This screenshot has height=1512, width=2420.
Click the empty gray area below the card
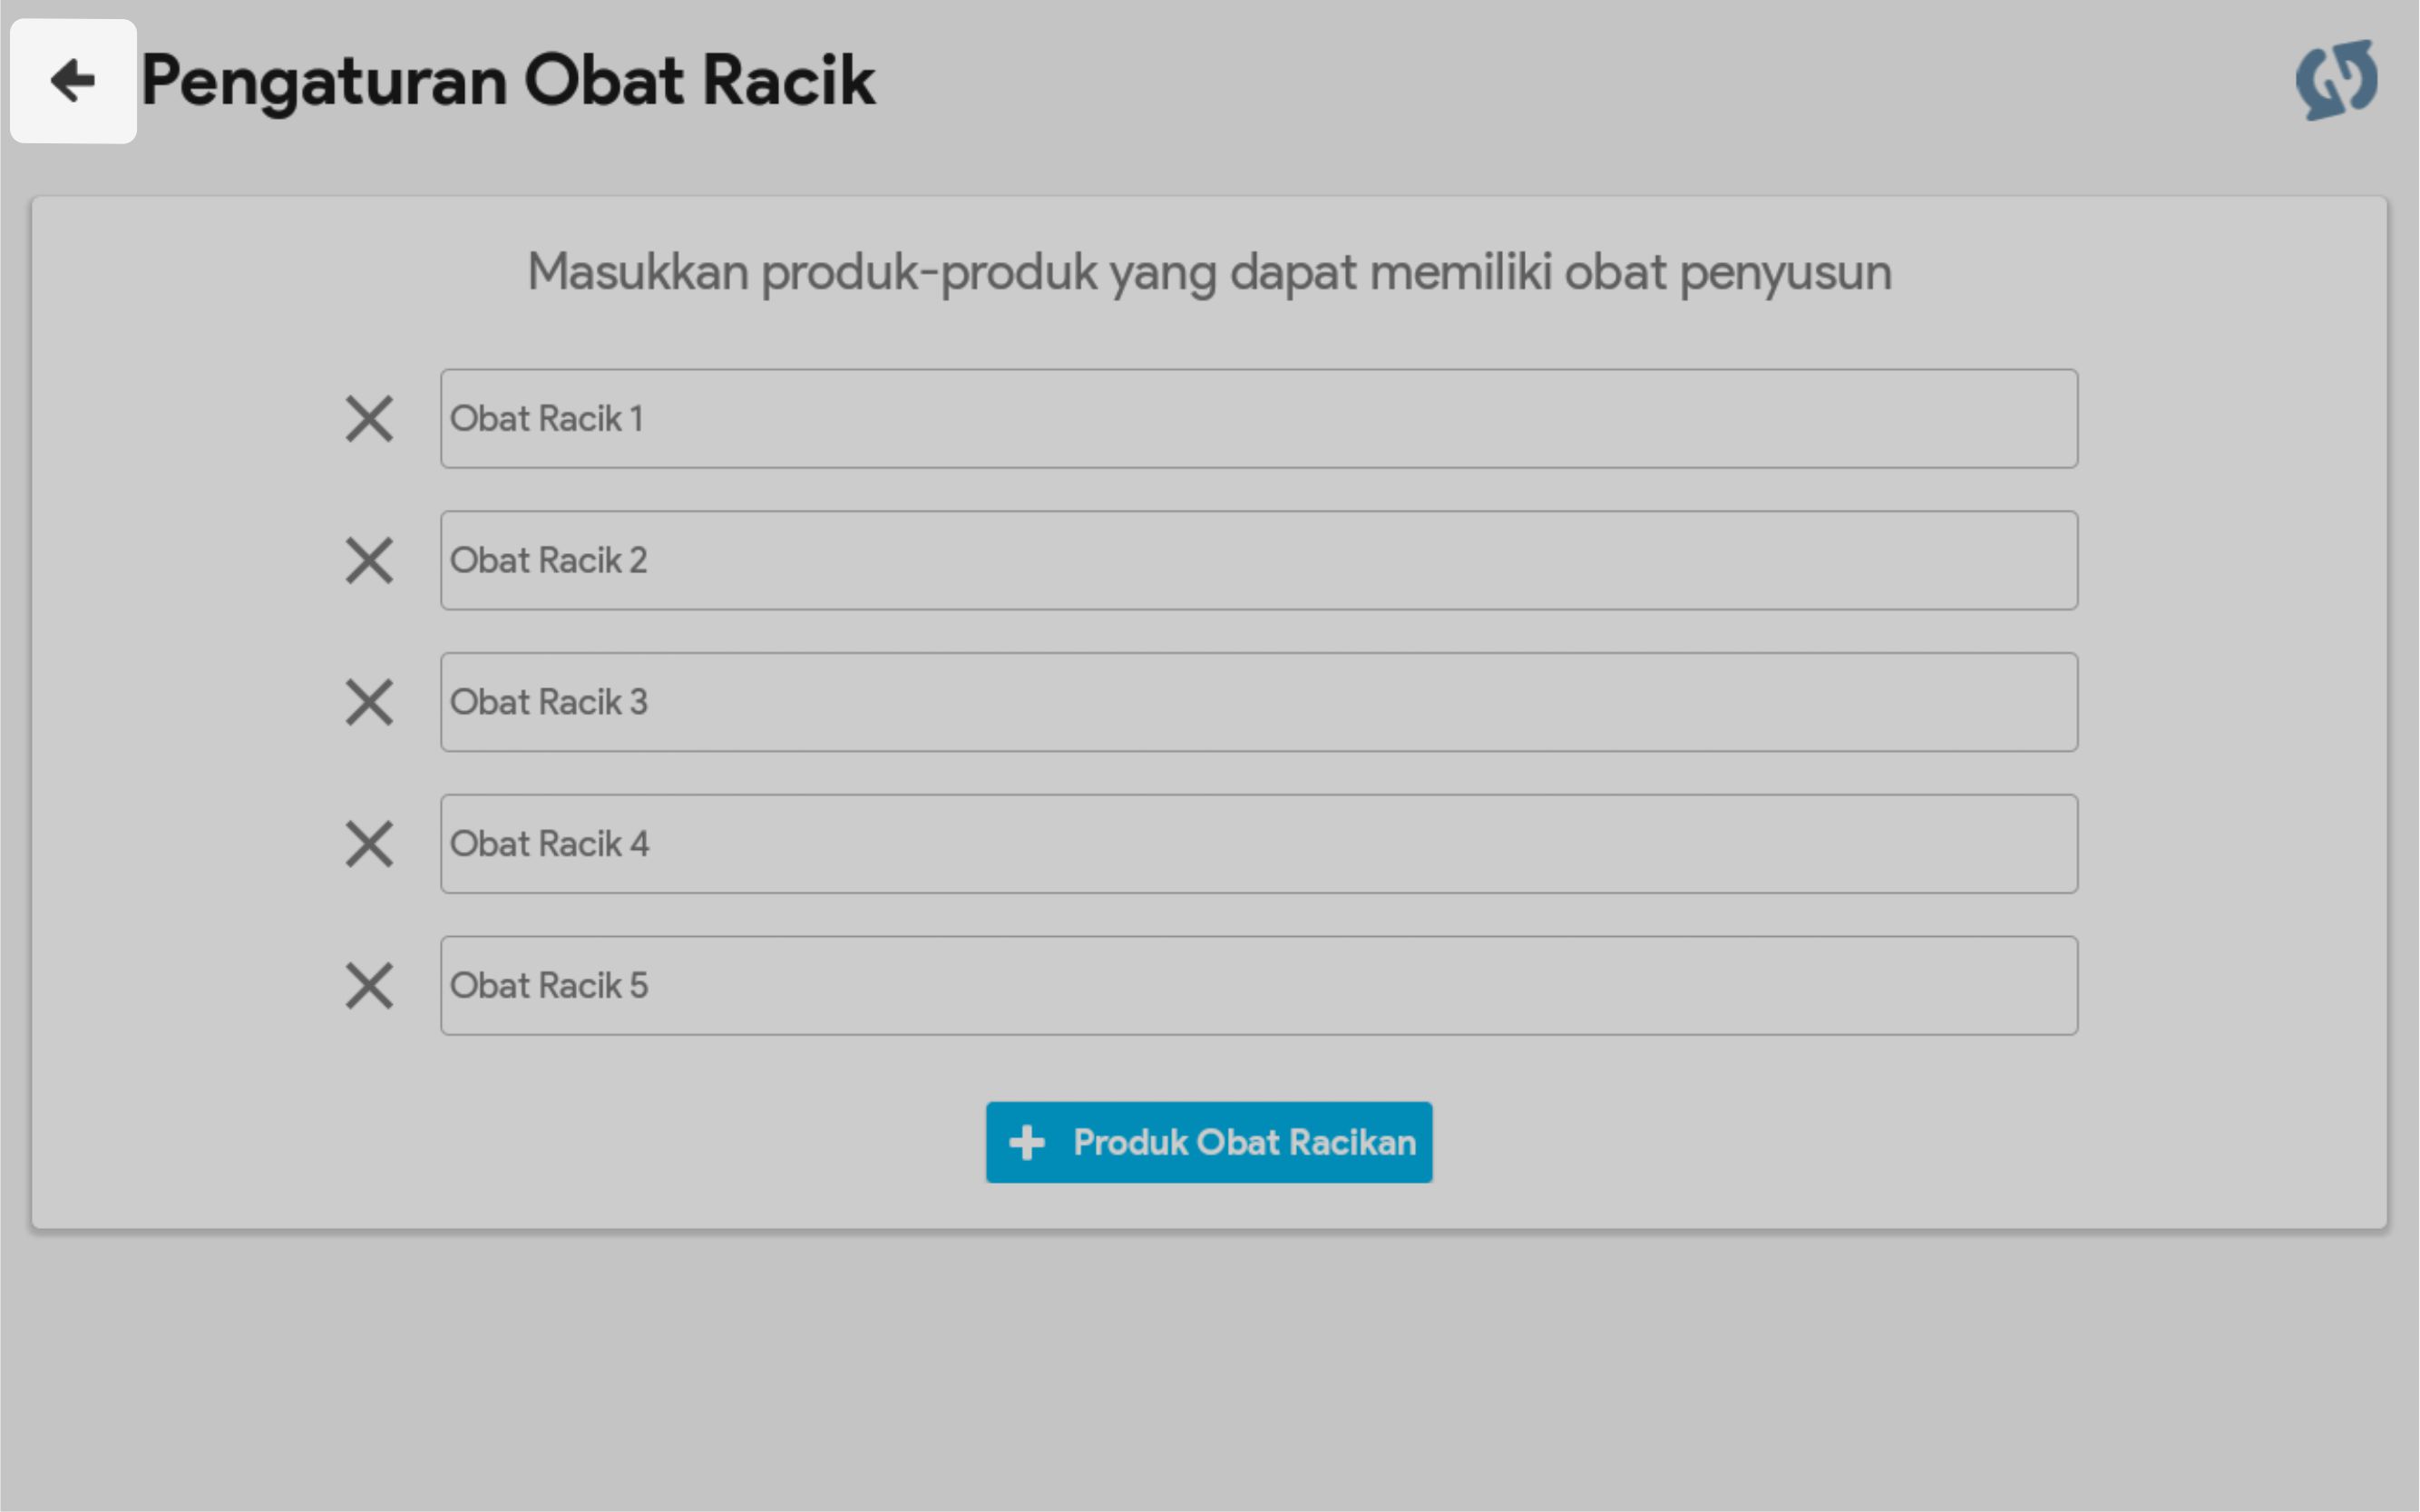(x=1209, y=1380)
